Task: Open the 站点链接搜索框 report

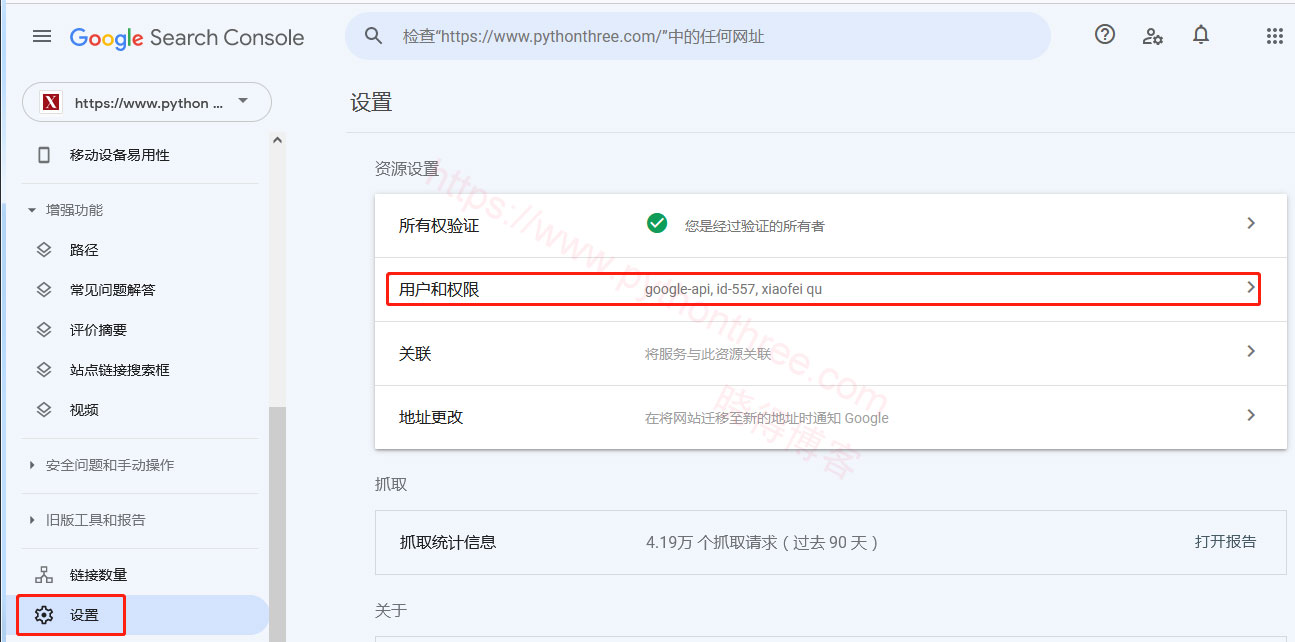Action: point(137,370)
